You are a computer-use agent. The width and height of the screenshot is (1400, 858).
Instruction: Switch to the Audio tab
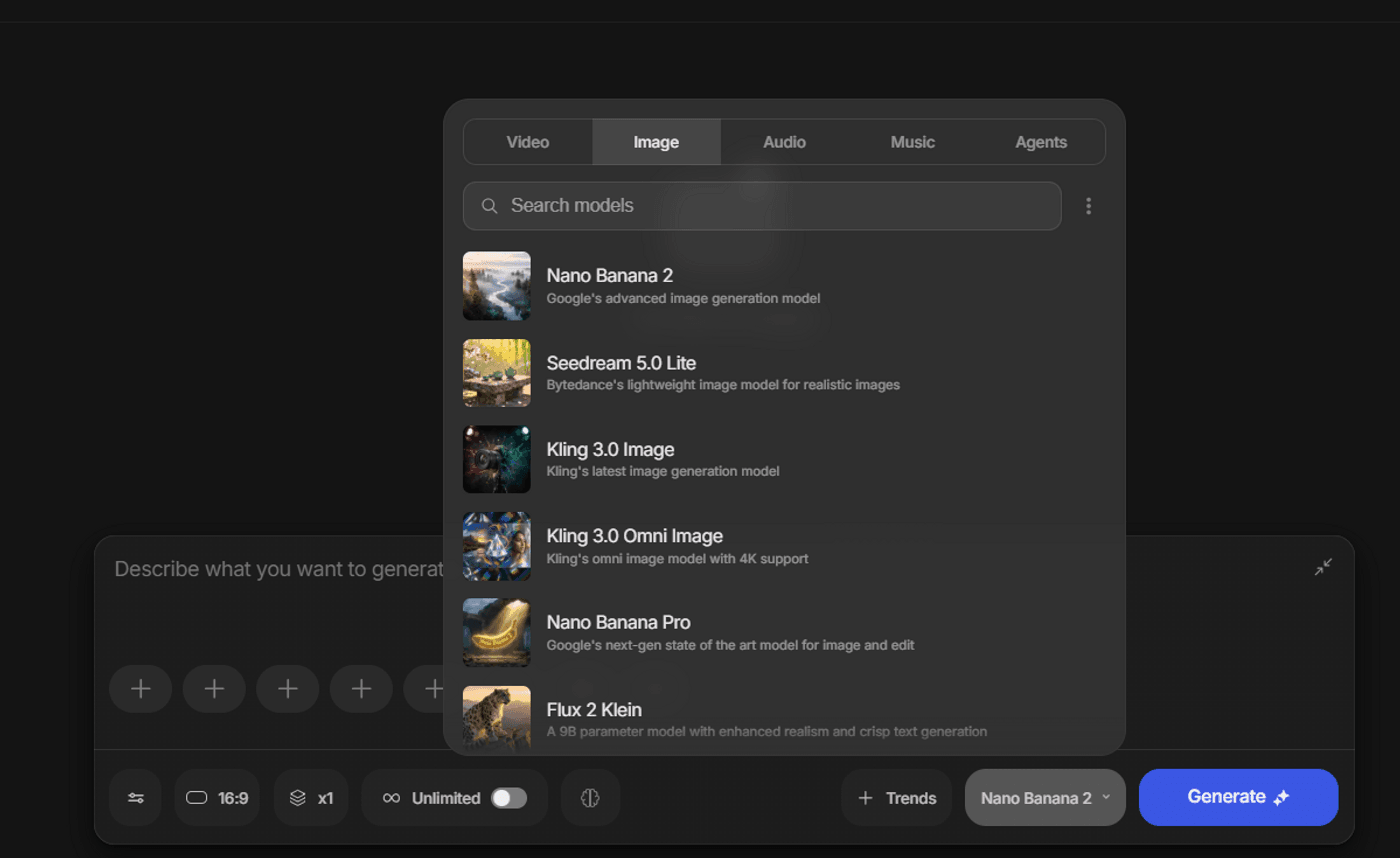[784, 142]
